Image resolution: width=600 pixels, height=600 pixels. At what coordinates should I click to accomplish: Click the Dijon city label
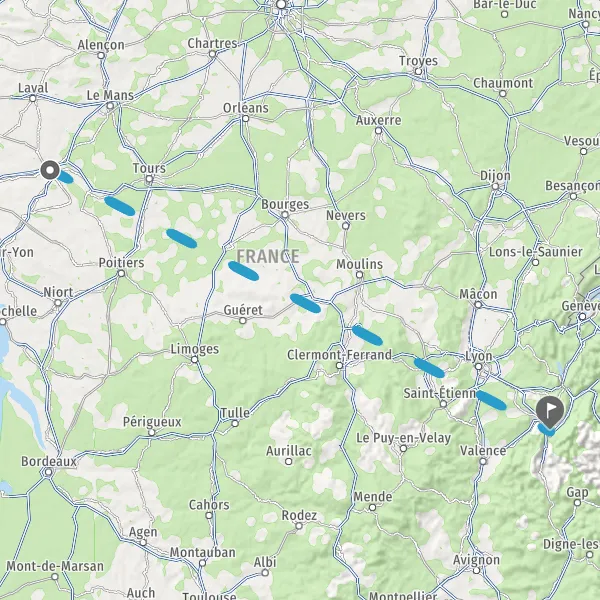tap(495, 176)
